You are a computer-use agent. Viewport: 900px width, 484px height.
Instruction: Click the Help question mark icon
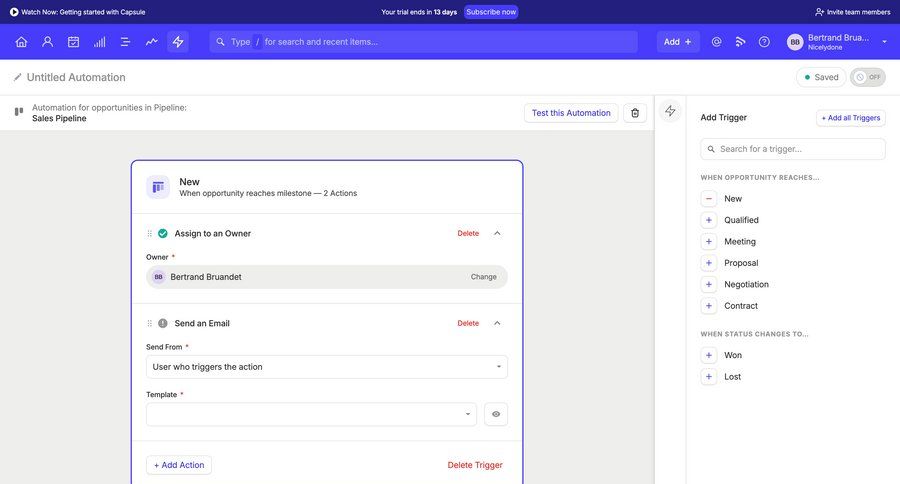[764, 42]
